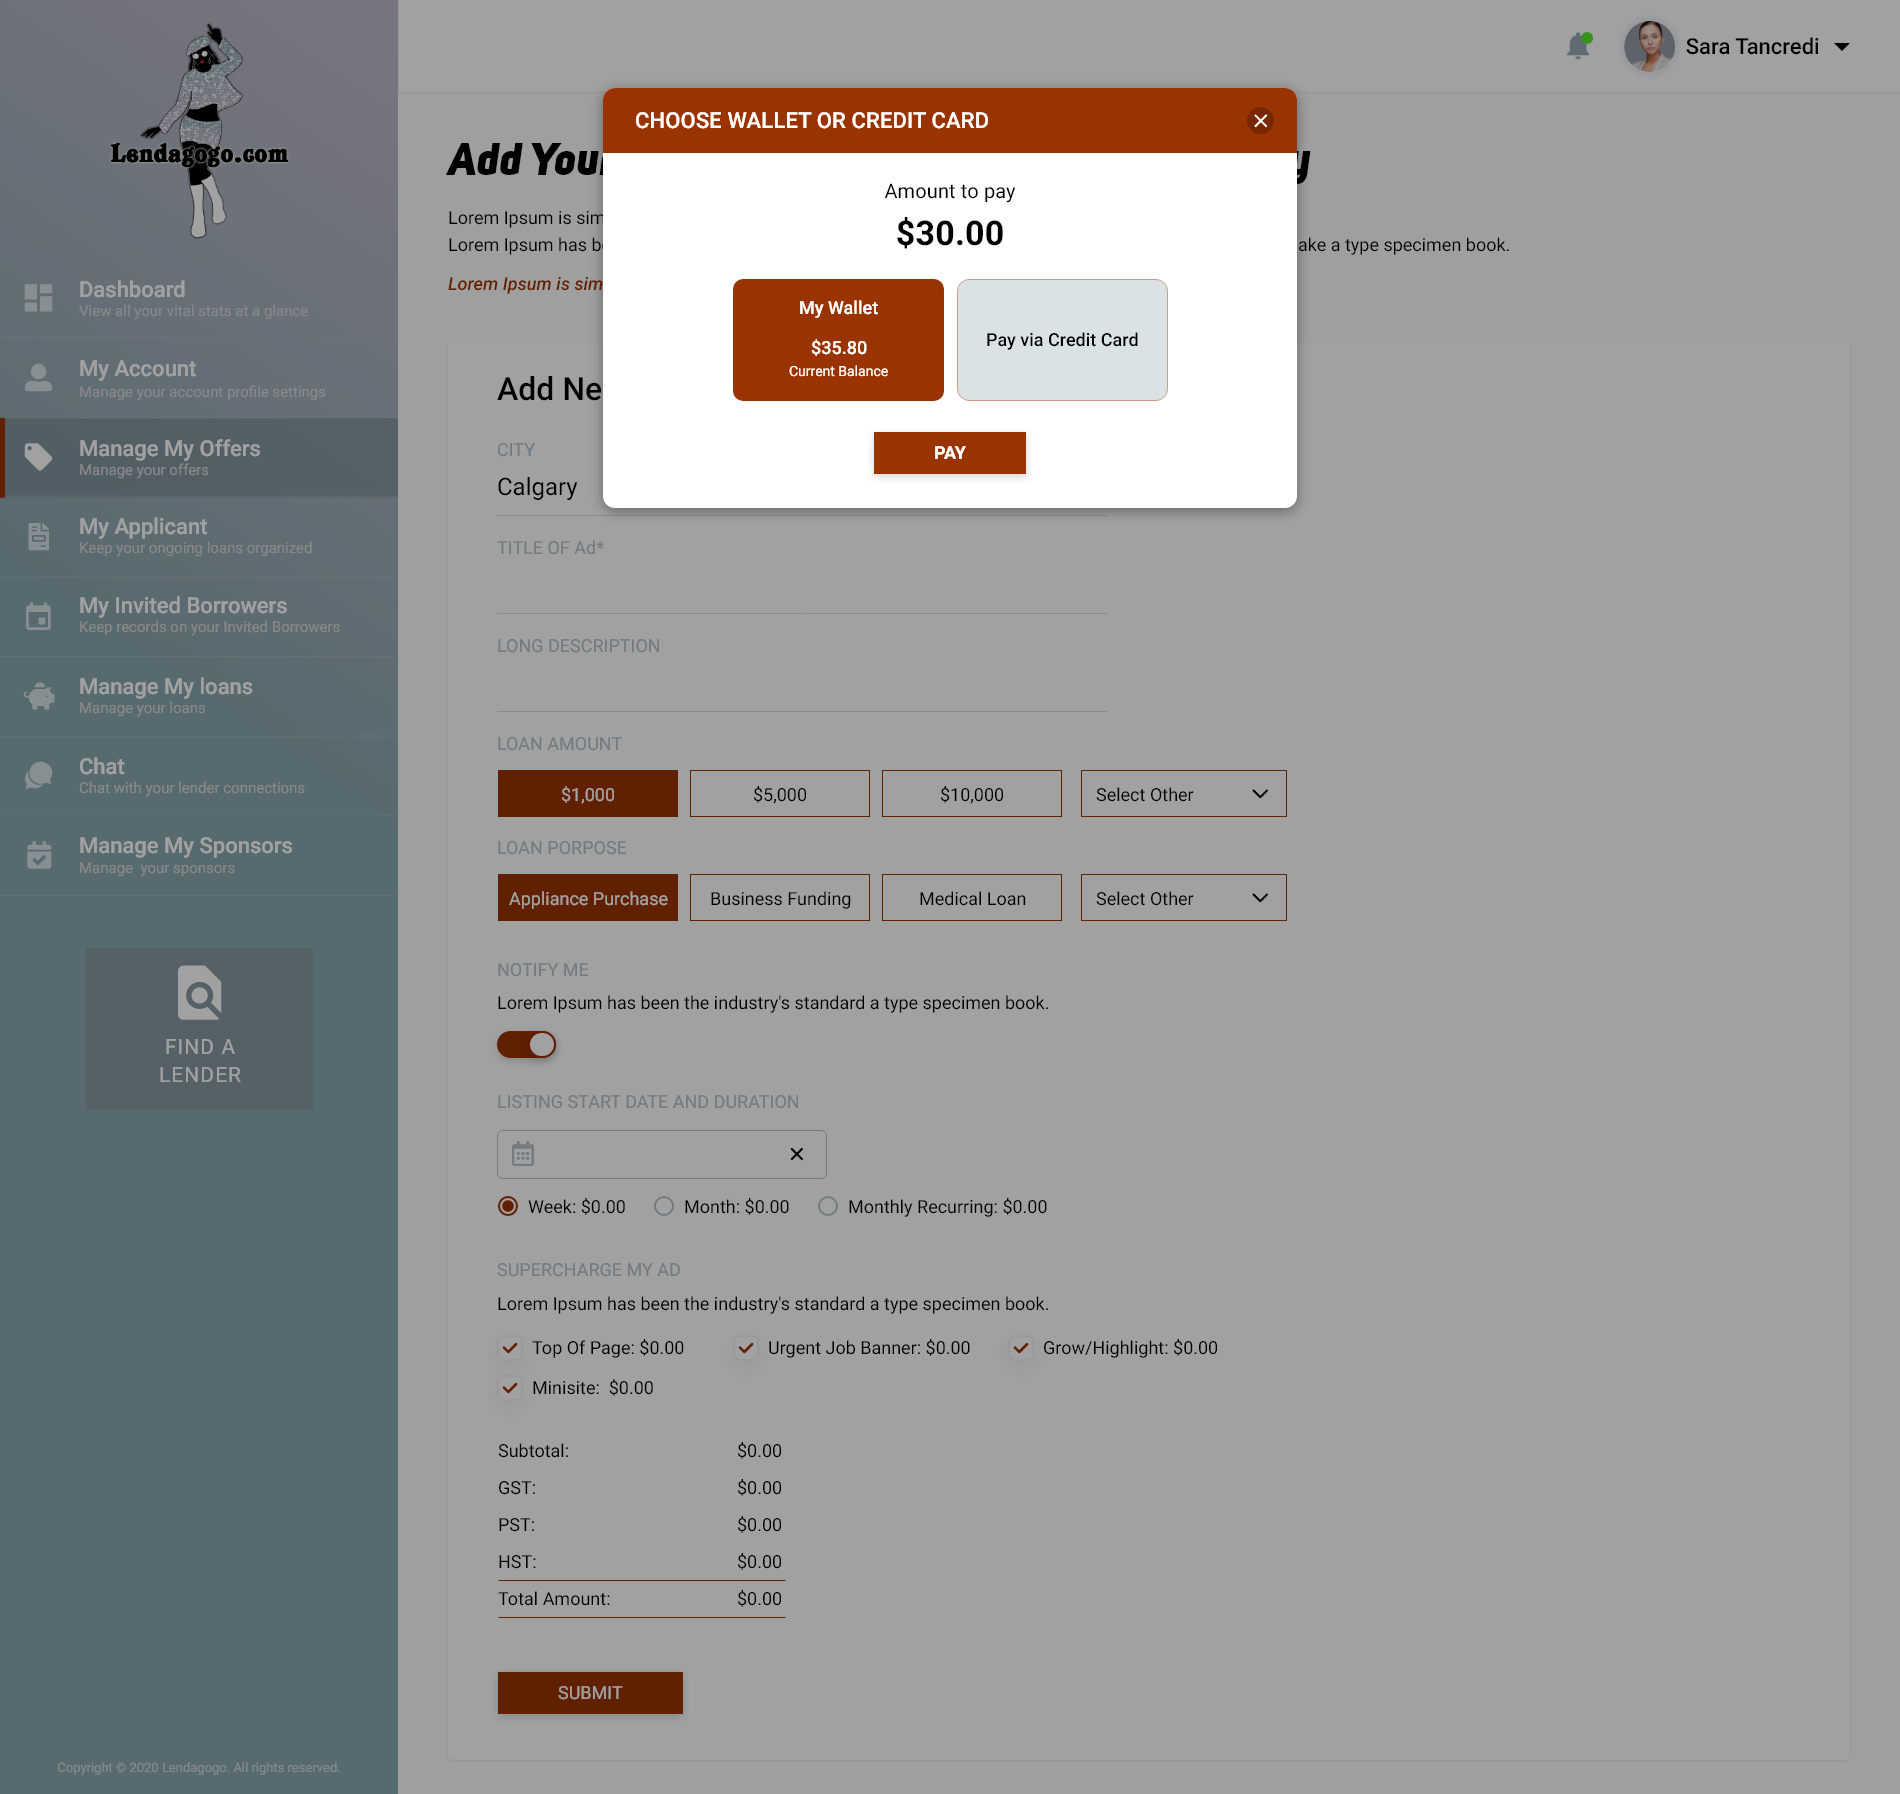Click the Dashboard grid icon in sidebar

39,298
